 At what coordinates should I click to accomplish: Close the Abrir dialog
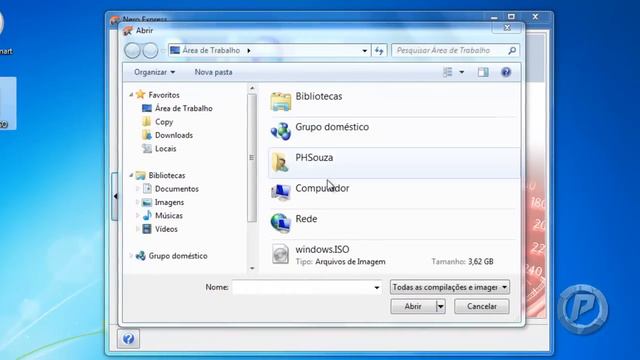[507, 28]
